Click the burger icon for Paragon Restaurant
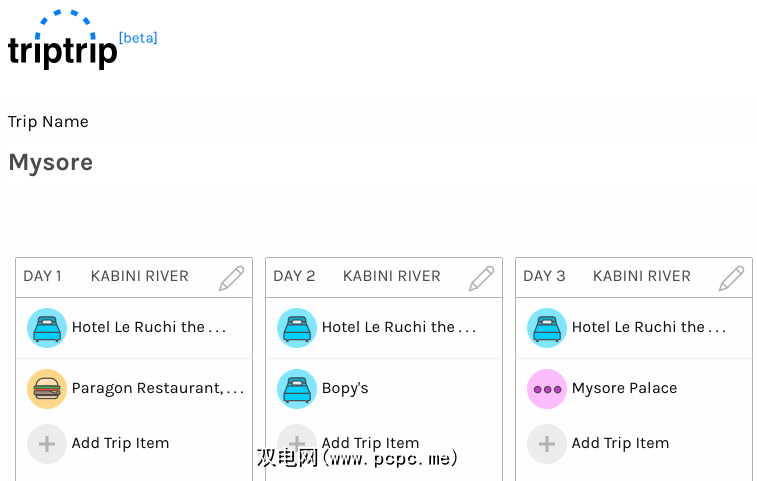757x481 pixels. click(47, 389)
